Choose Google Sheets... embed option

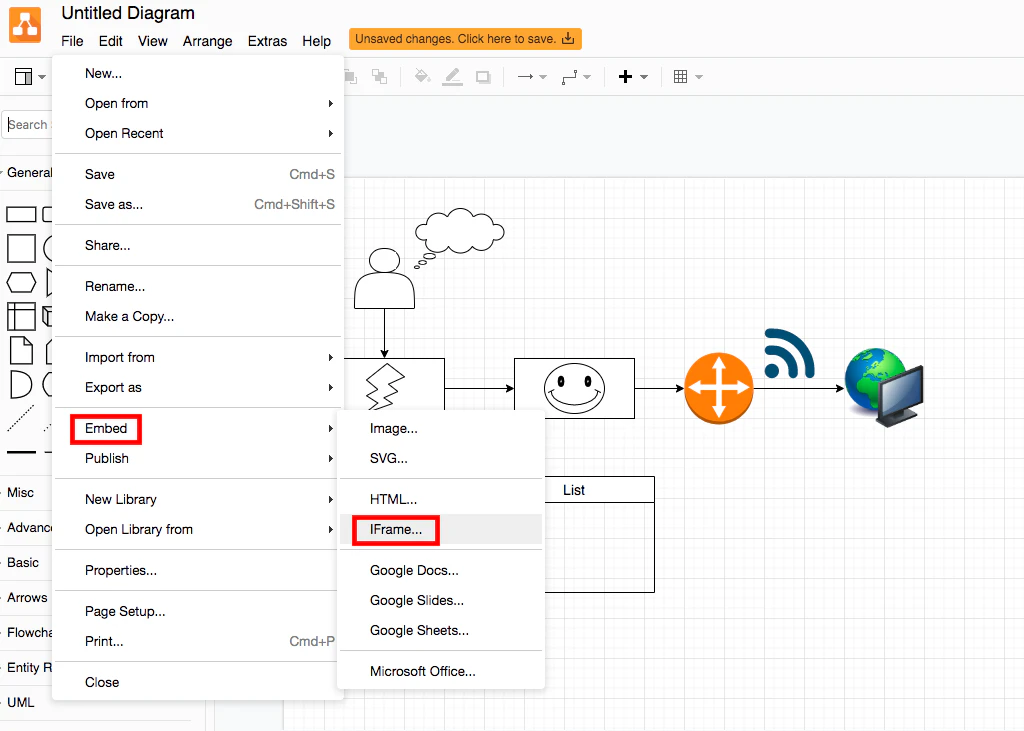pos(441,631)
